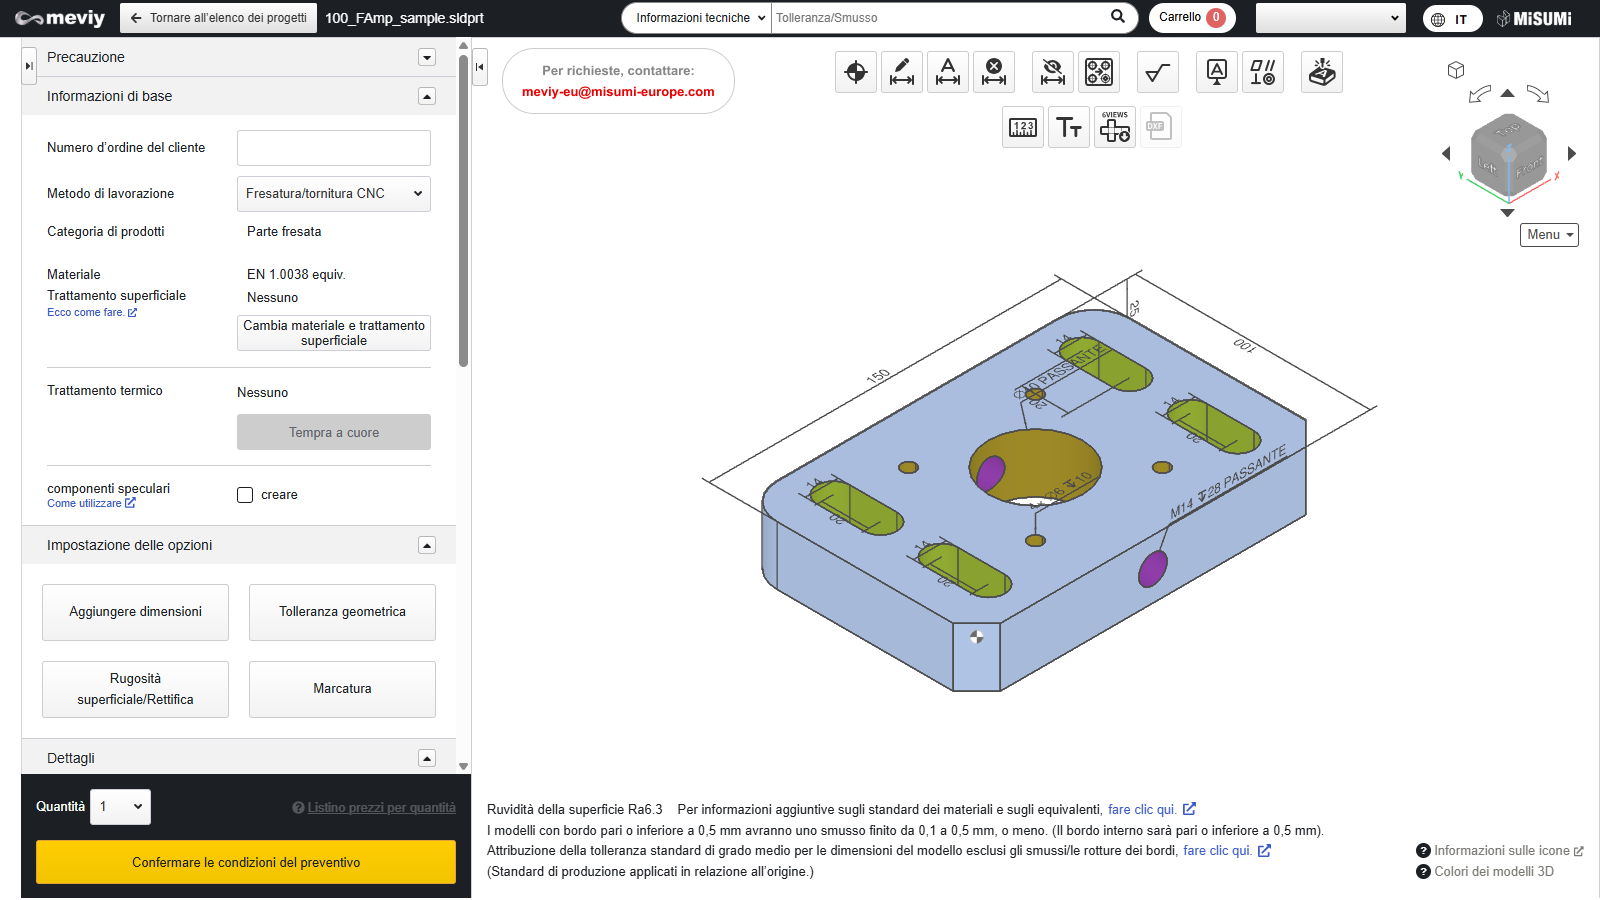Open the geometric tolerance symbols tool
Image resolution: width=1600 pixels, height=900 pixels.
[1263, 72]
